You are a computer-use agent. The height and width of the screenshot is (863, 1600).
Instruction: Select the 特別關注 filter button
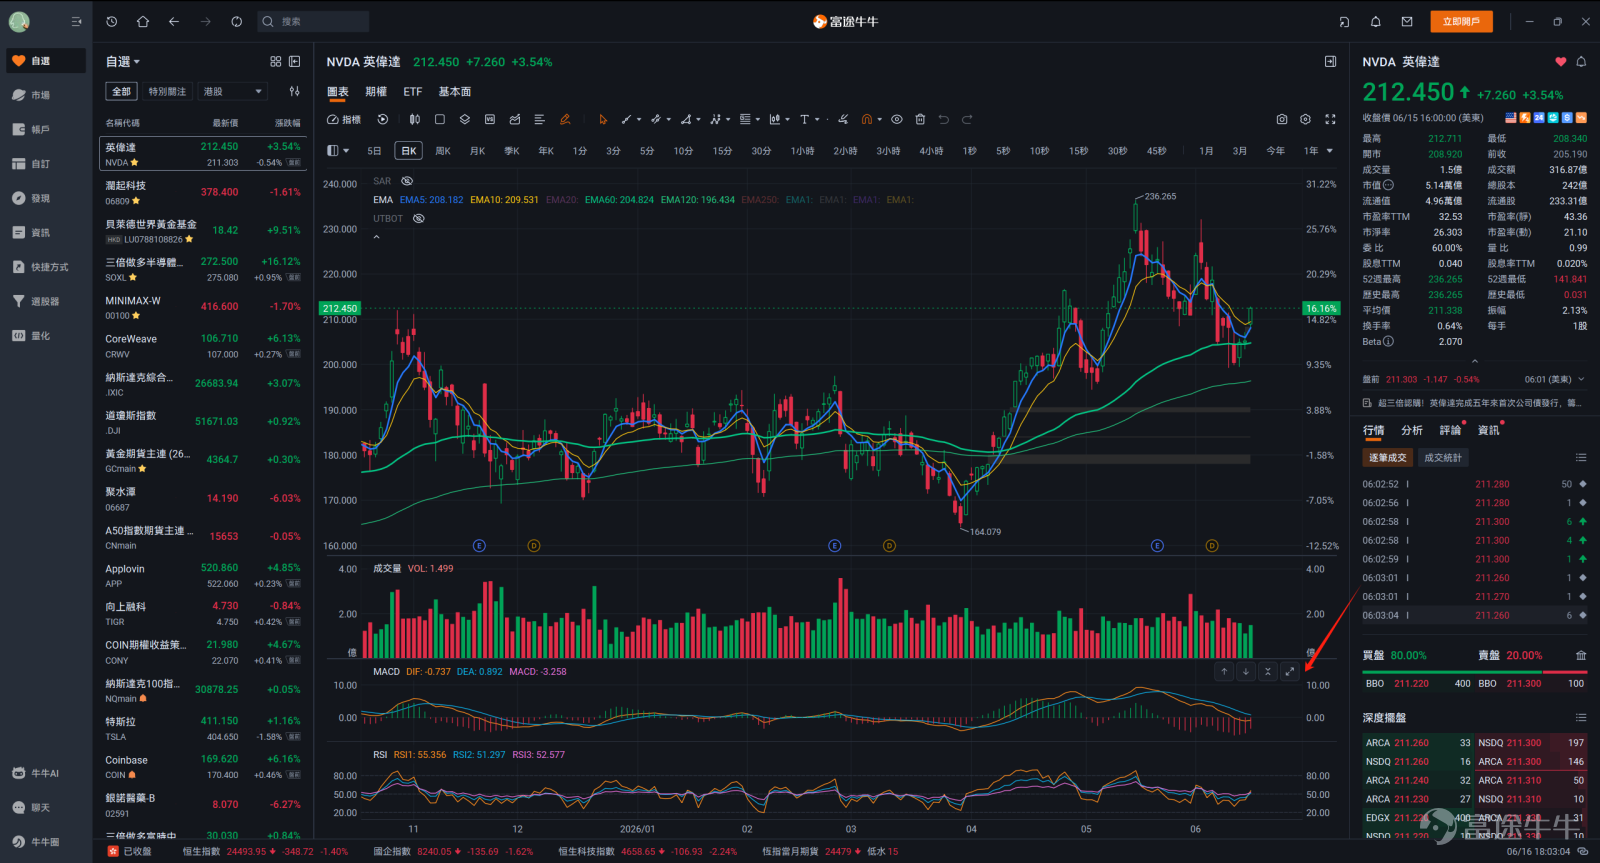(x=167, y=91)
